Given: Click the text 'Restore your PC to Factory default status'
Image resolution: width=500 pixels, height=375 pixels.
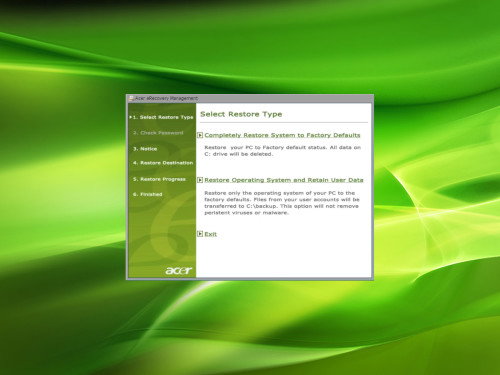Looking at the screenshot, I should coord(265,147).
